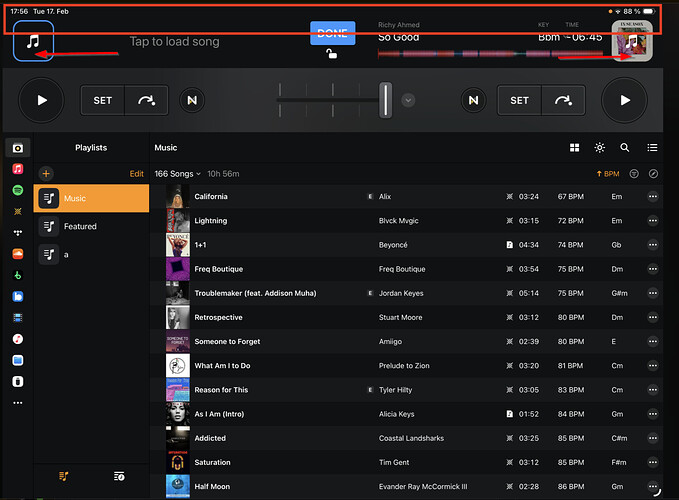This screenshot has width=679, height=500.
Task: Open the brightness/settings sun icon in library header
Action: [599, 148]
